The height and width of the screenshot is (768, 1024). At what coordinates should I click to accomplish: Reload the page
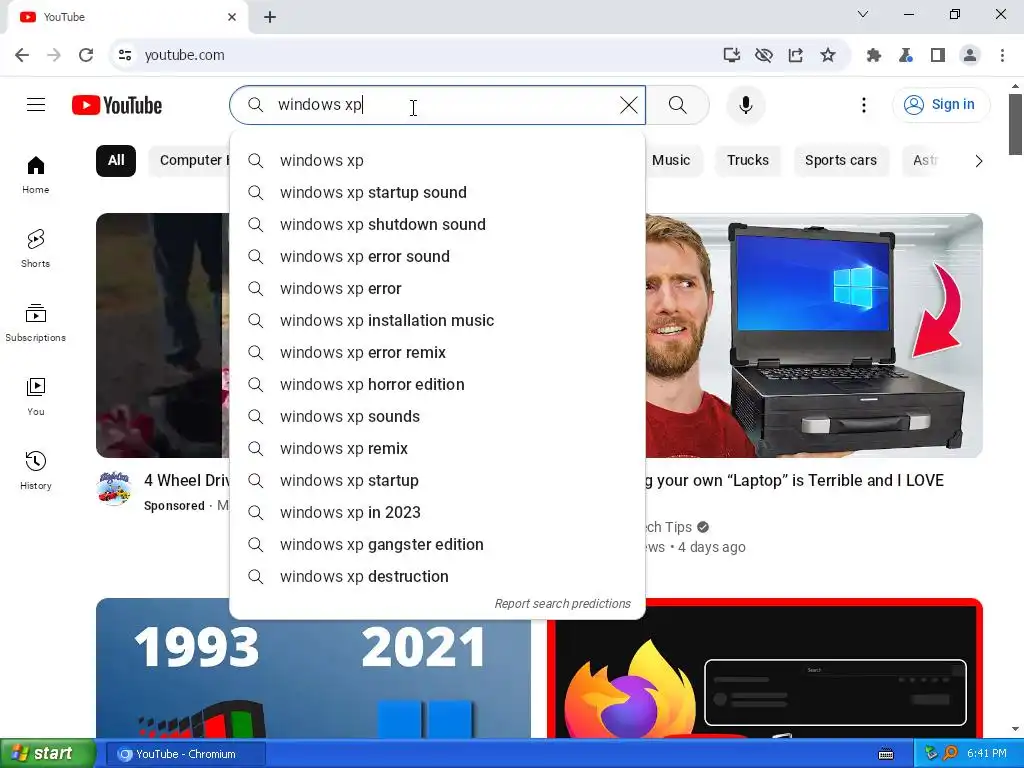point(86,55)
